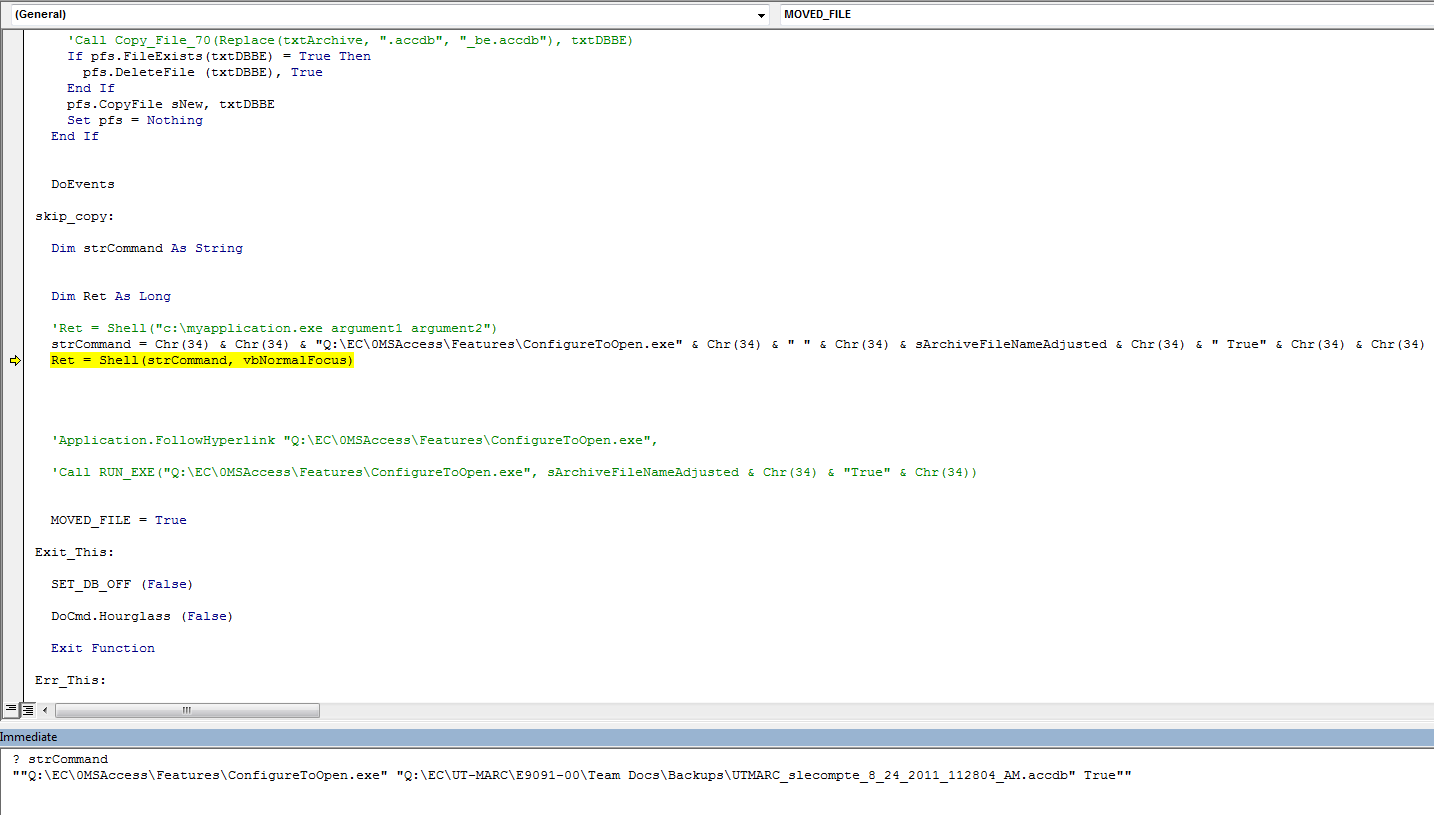Click the Immediate window title bar
Image resolution: width=1434 pixels, height=815 pixels.
tap(717, 737)
